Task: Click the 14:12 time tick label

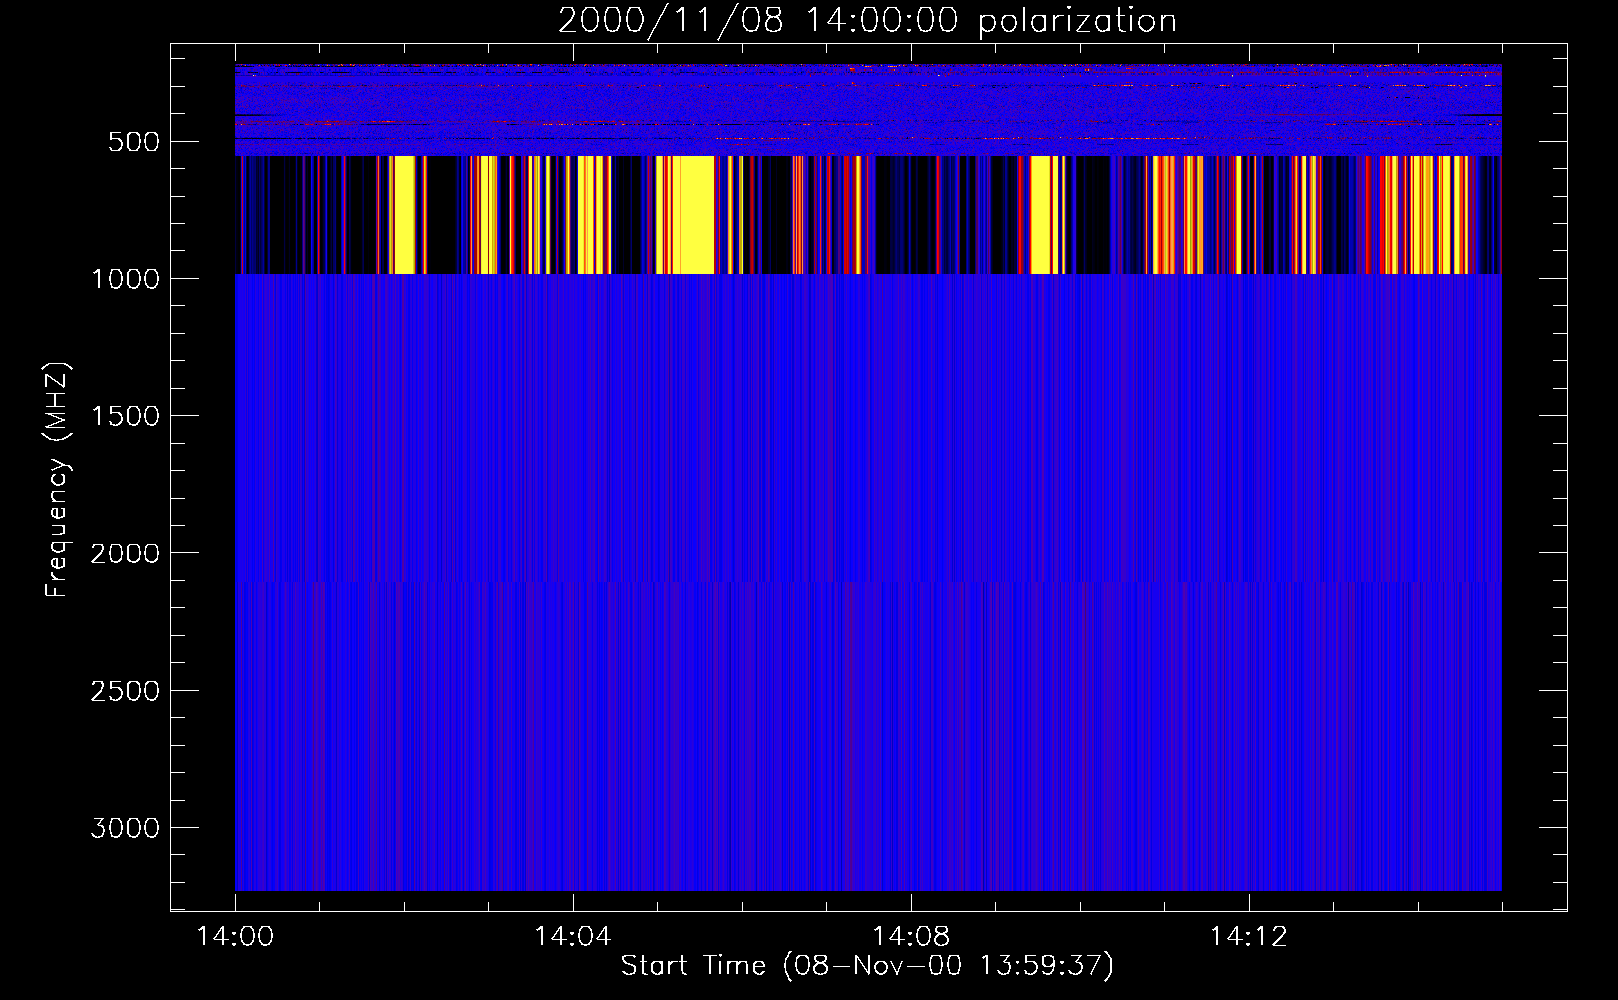Action: click(x=1249, y=936)
